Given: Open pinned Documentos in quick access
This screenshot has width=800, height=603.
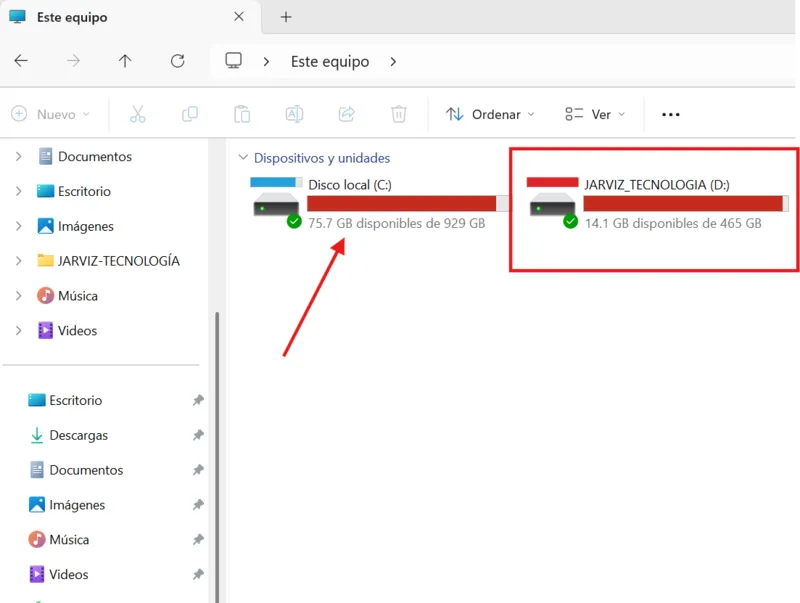Looking at the screenshot, I should click(x=76, y=470).
